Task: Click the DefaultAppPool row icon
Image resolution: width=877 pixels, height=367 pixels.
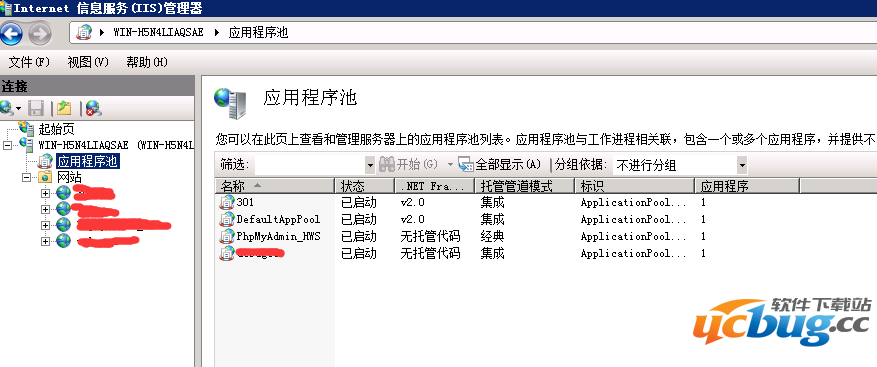Action: pos(227,219)
